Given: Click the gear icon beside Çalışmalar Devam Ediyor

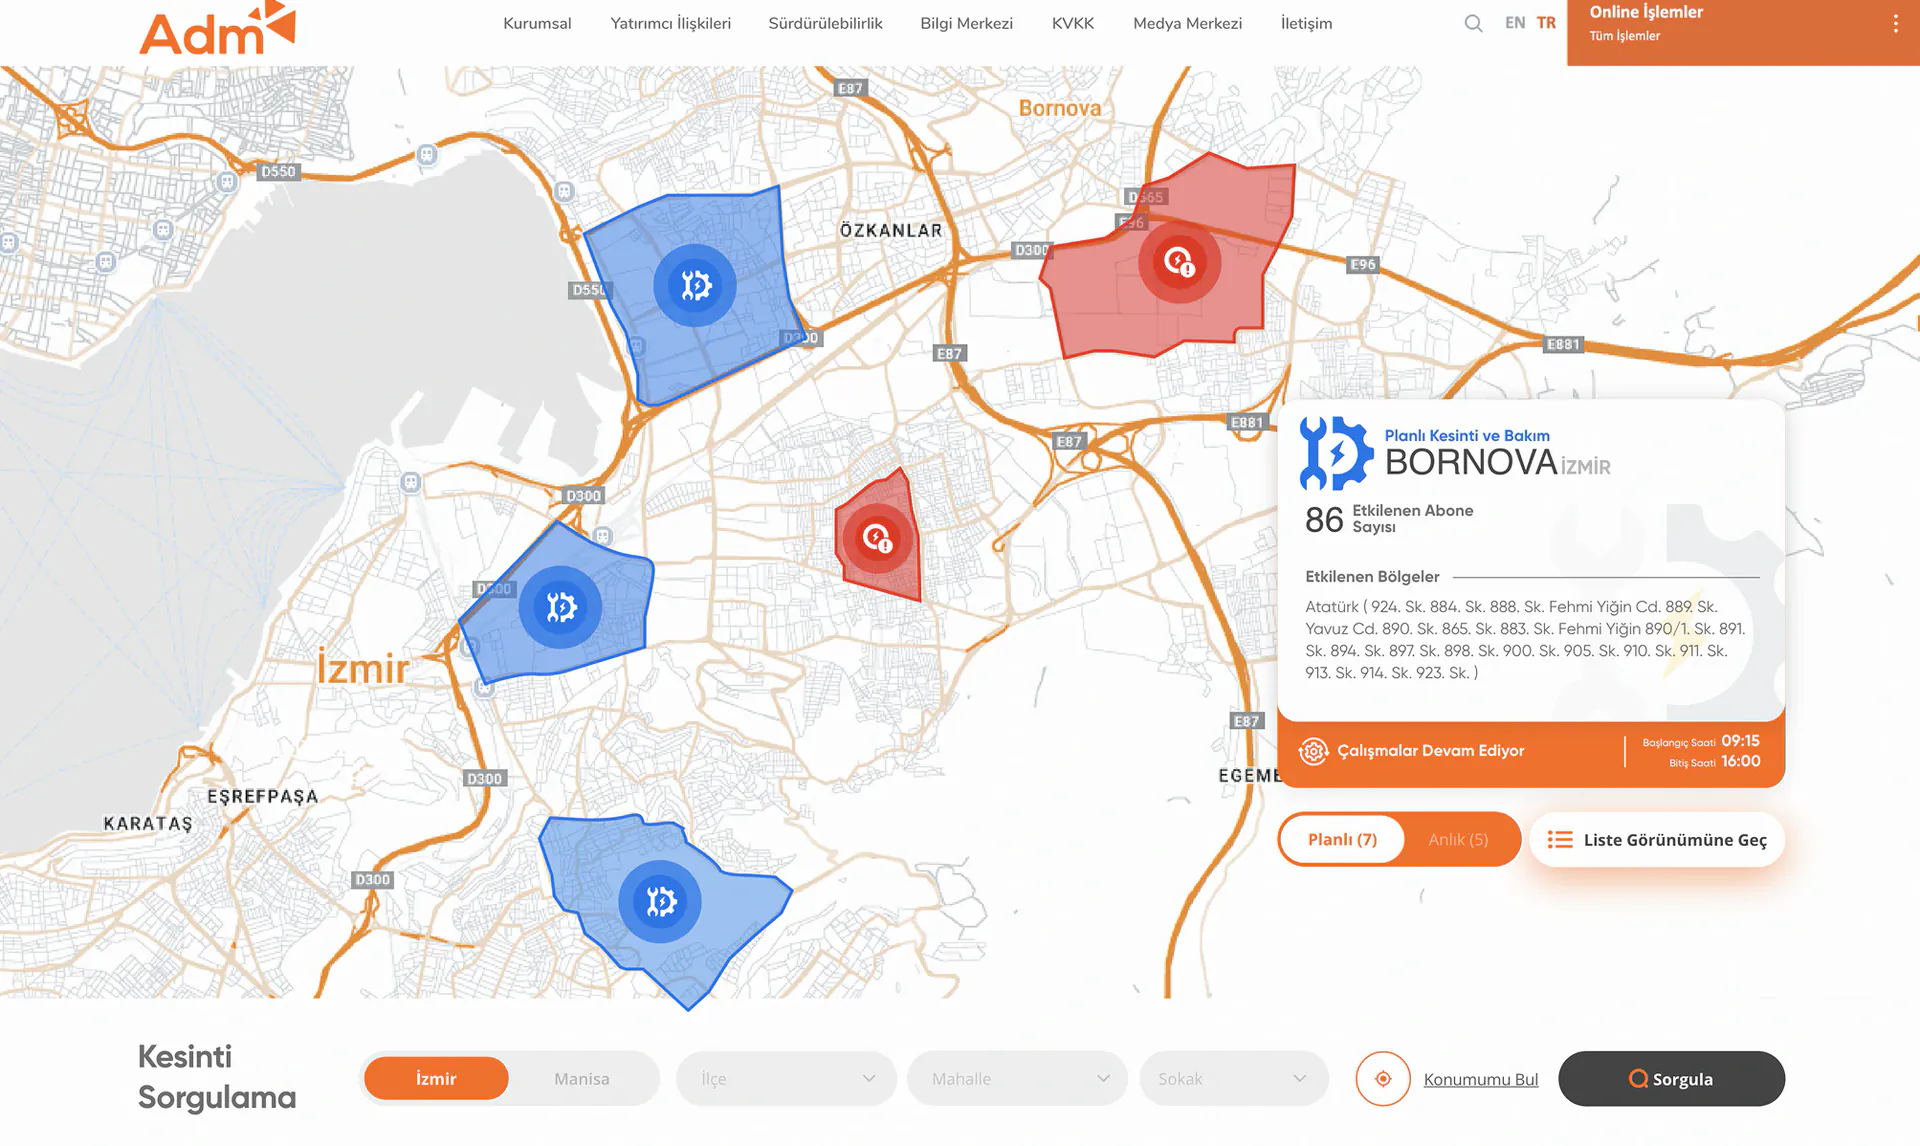Looking at the screenshot, I should (x=1313, y=751).
